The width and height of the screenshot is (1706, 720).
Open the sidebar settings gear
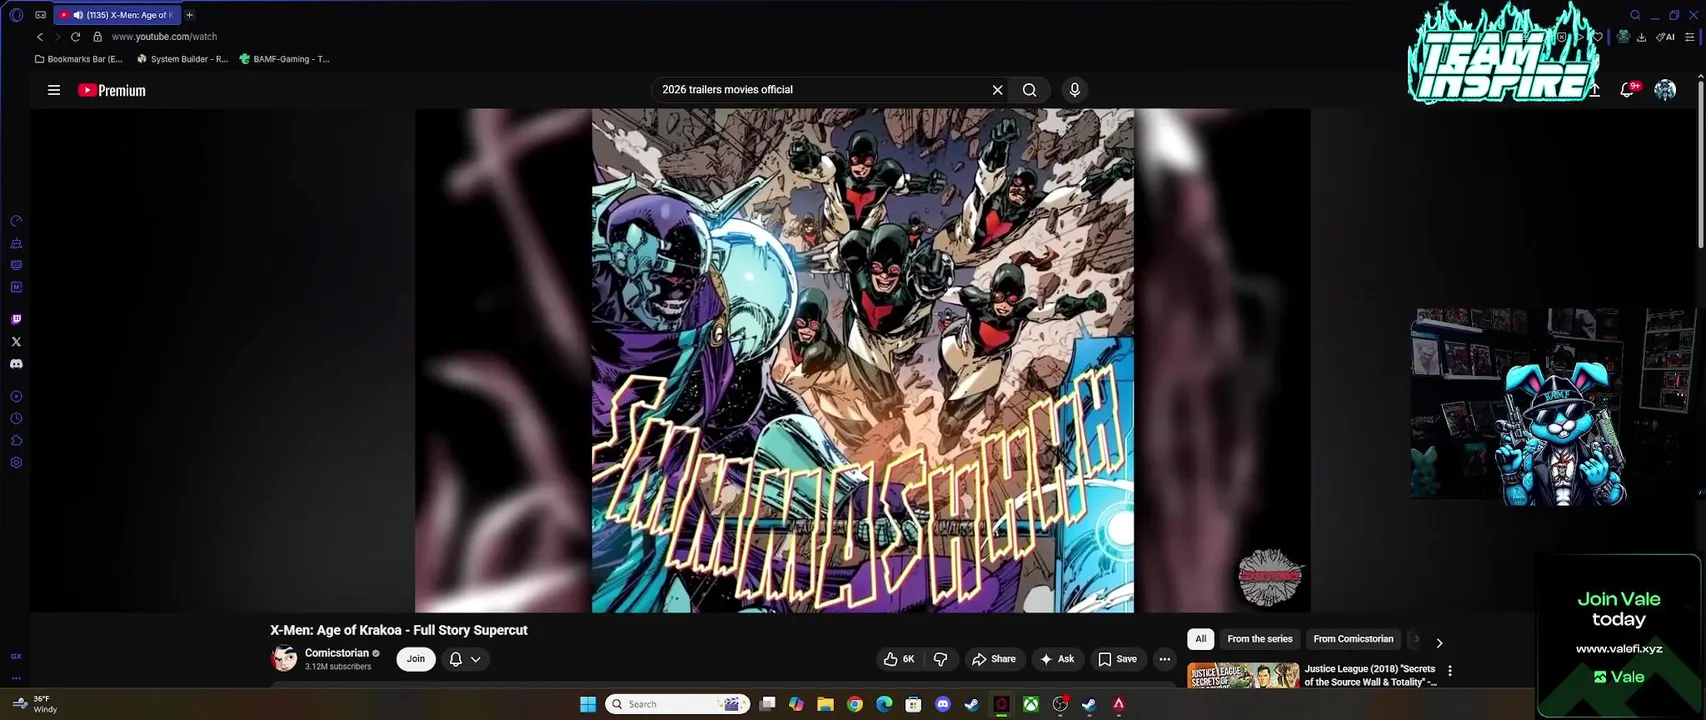16,463
